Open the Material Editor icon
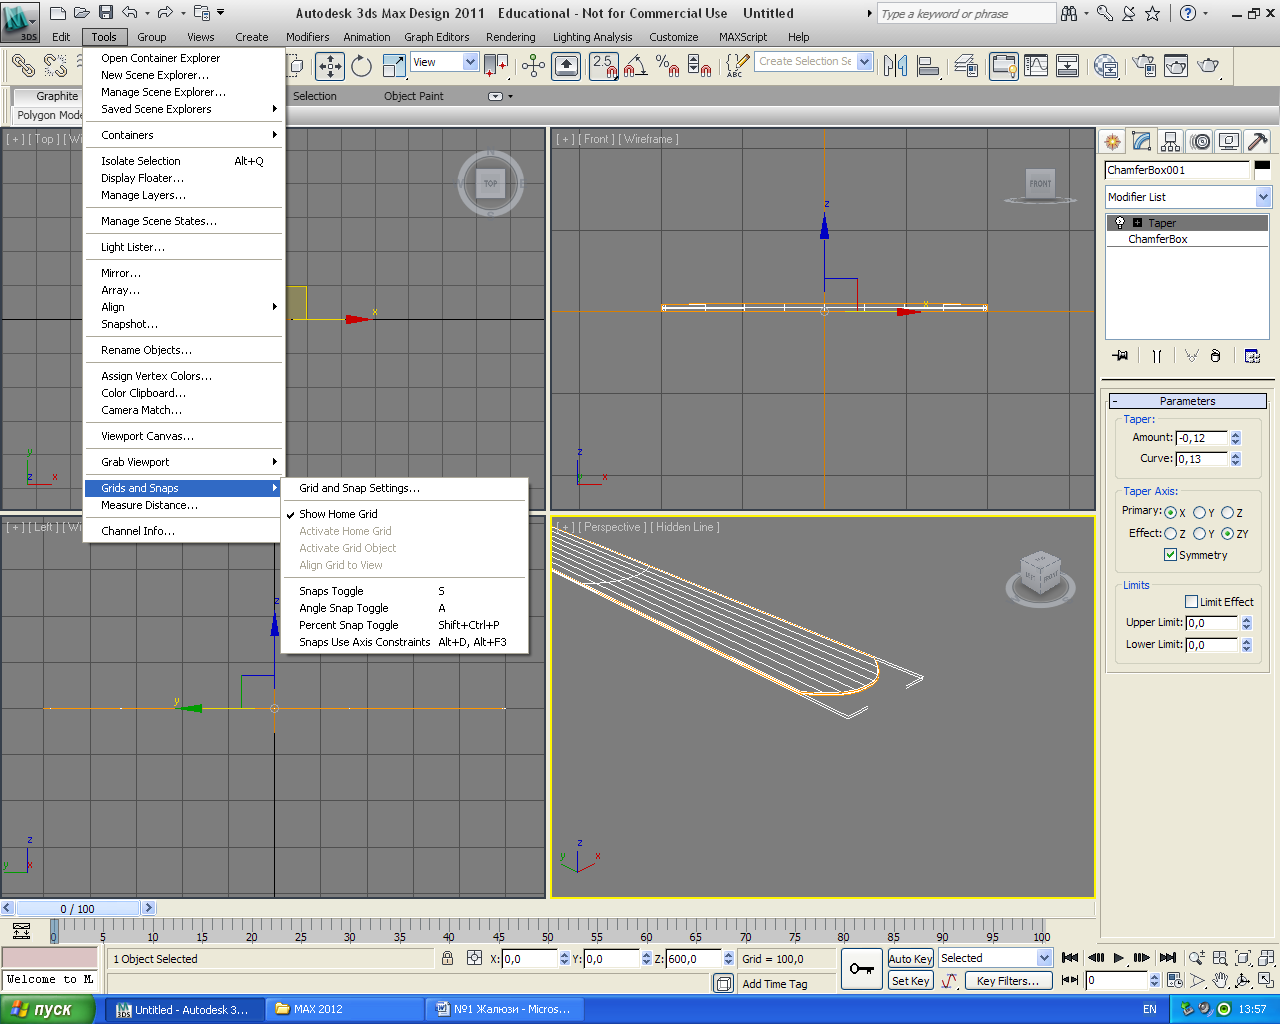The image size is (1280, 1024). [1106, 66]
